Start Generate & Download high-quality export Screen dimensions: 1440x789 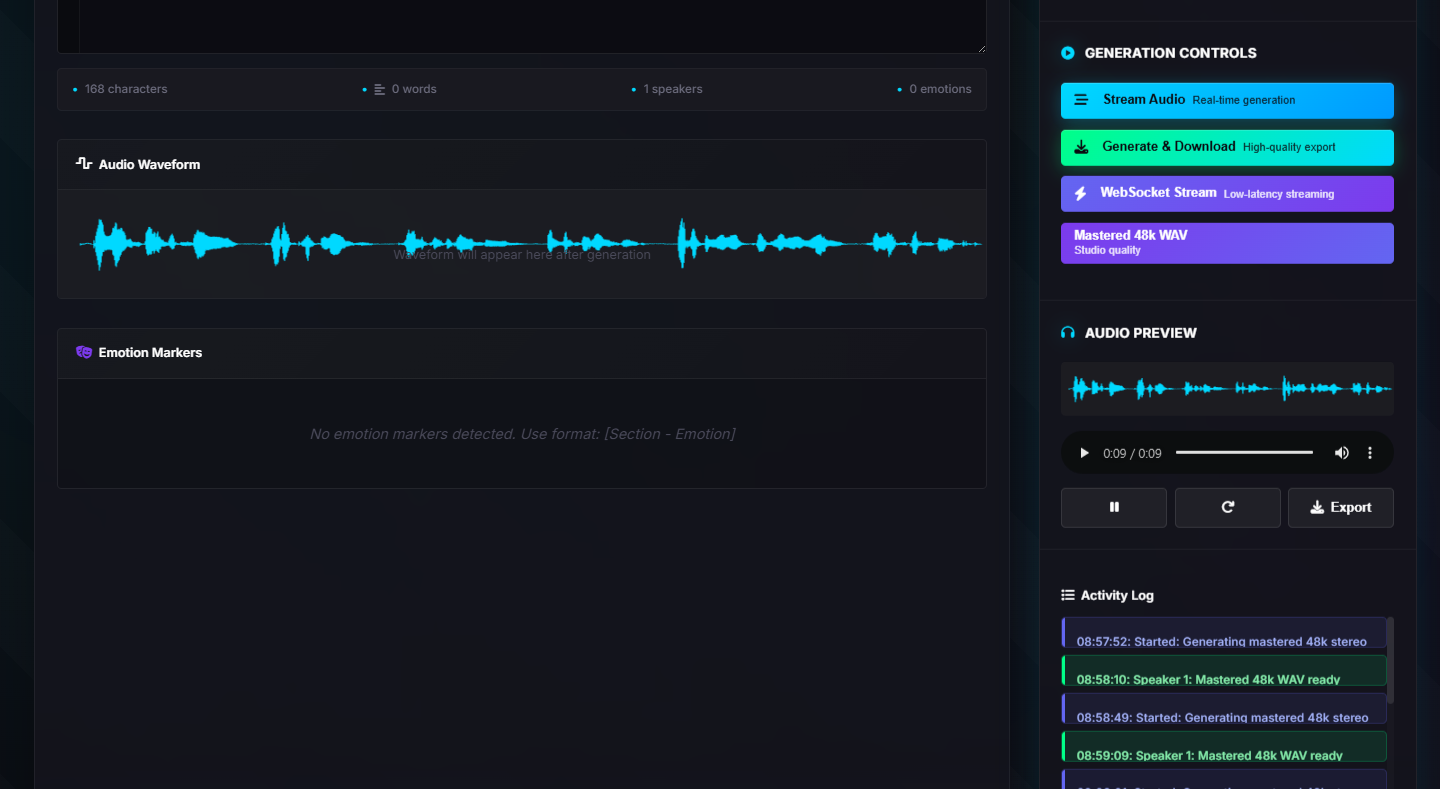pyautogui.click(x=1227, y=147)
